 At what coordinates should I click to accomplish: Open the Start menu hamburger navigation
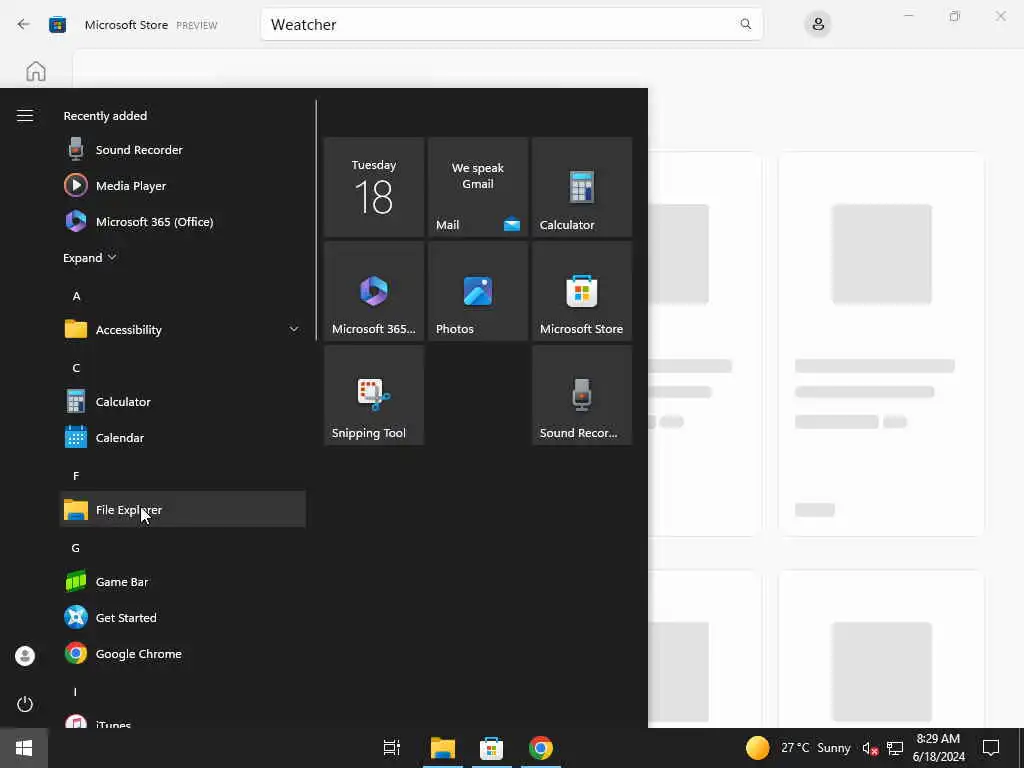[x=25, y=116]
